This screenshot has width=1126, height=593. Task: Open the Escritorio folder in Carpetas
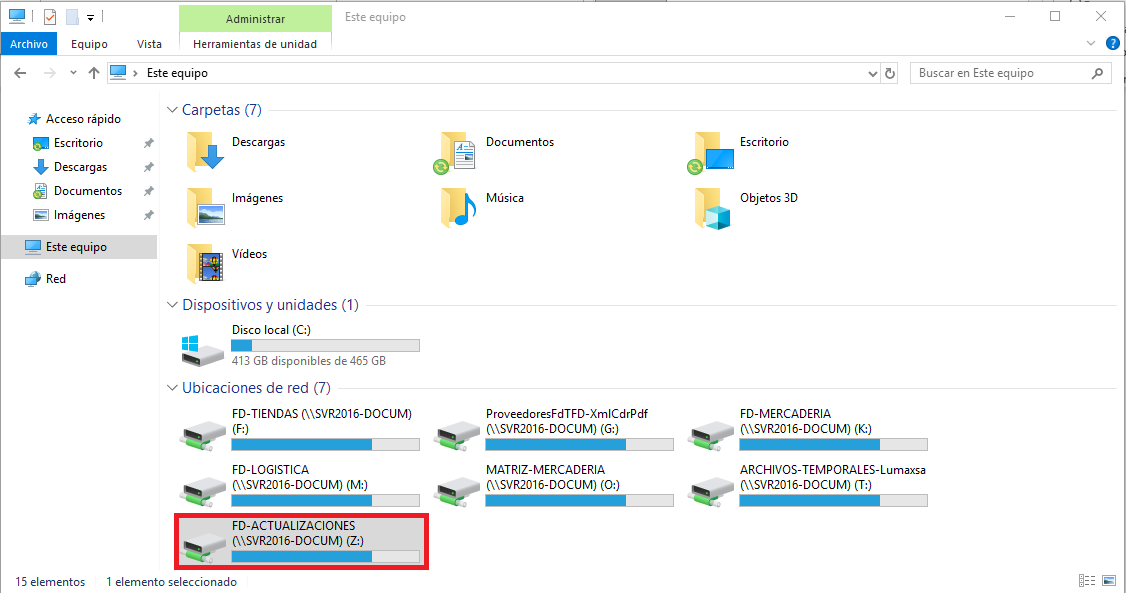point(710,153)
